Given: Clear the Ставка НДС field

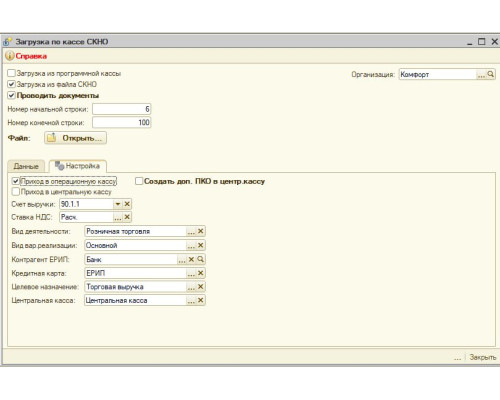Looking at the screenshot, I should 127,217.
